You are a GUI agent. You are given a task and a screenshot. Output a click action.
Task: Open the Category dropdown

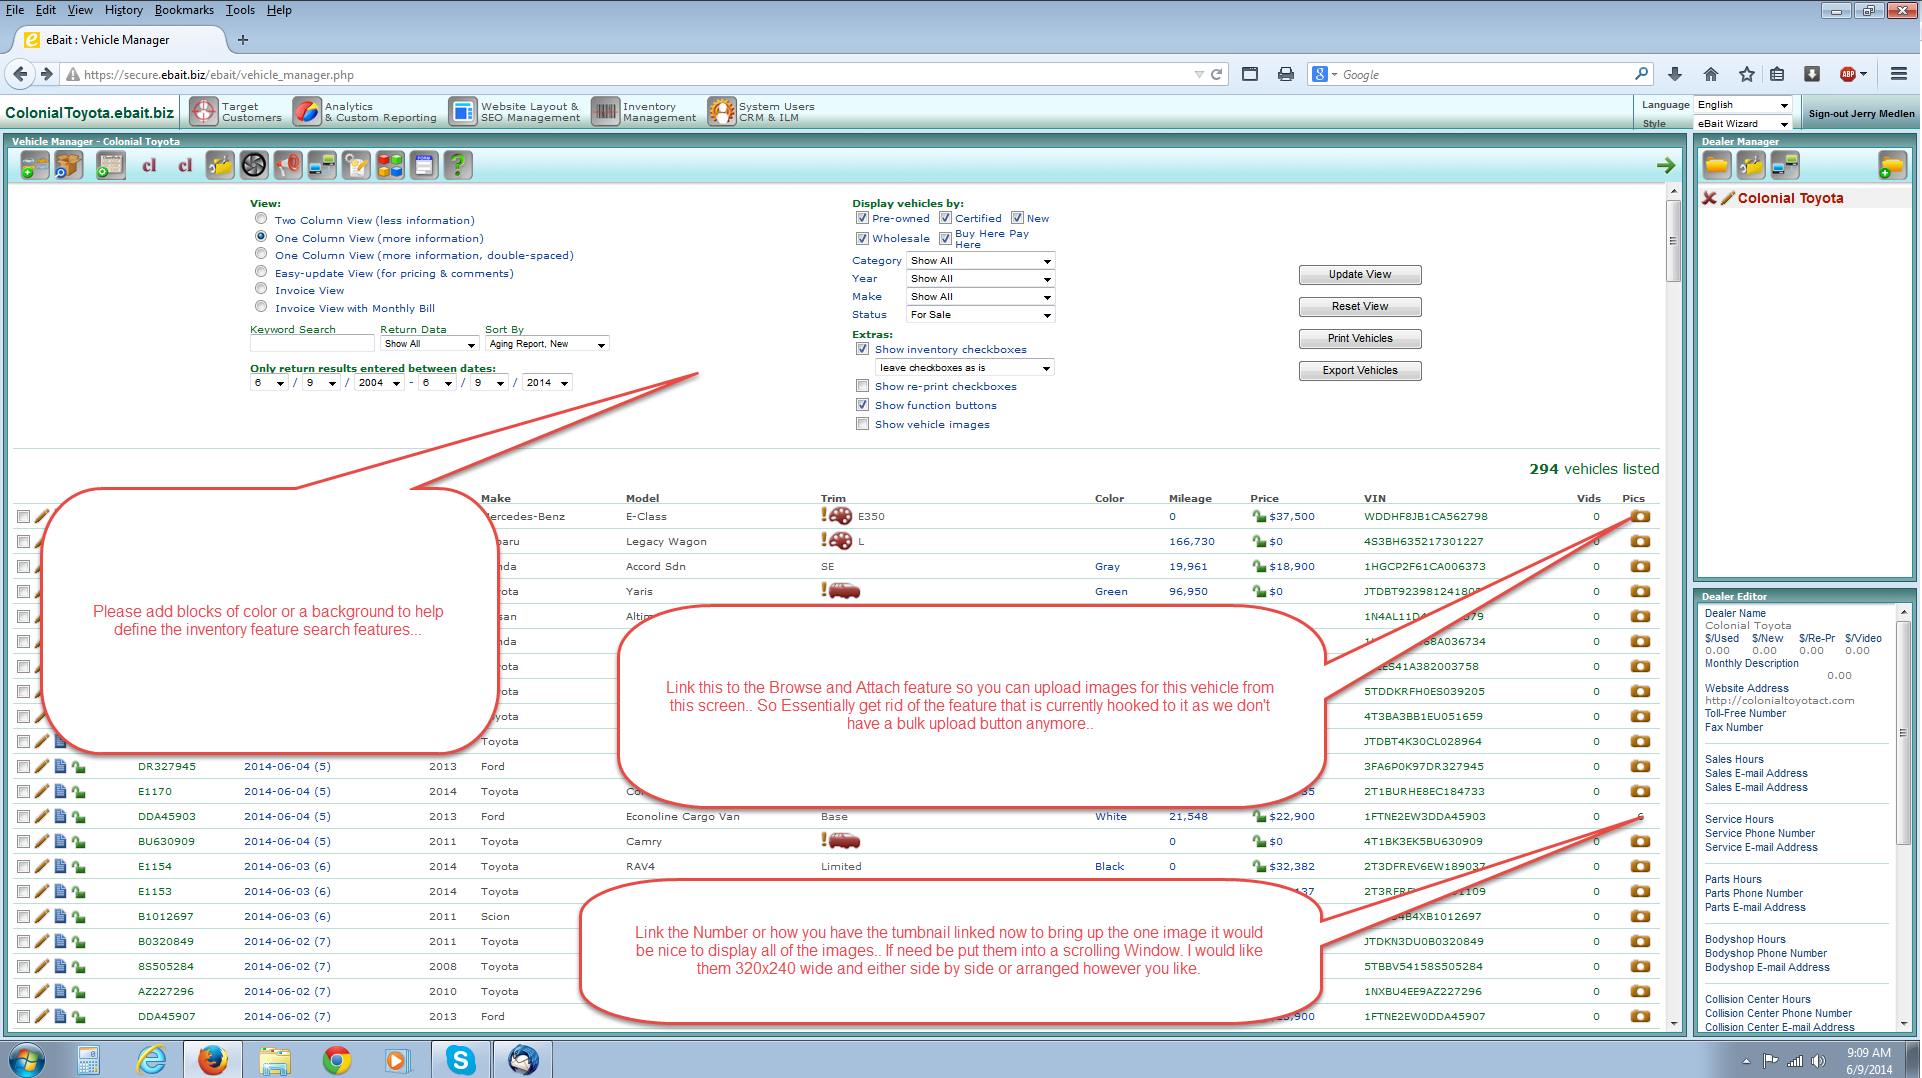click(980, 261)
